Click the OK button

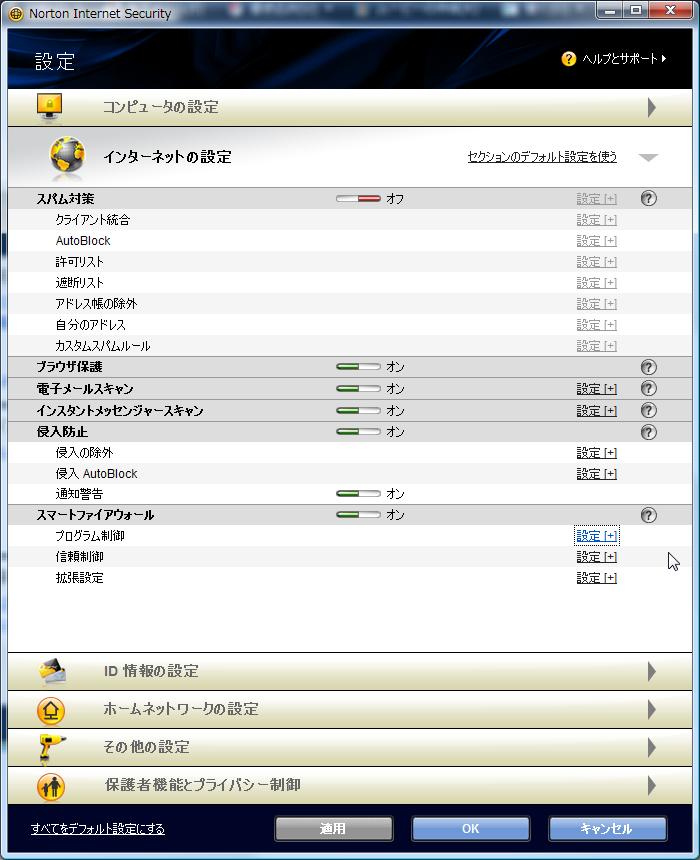[x=471, y=828]
